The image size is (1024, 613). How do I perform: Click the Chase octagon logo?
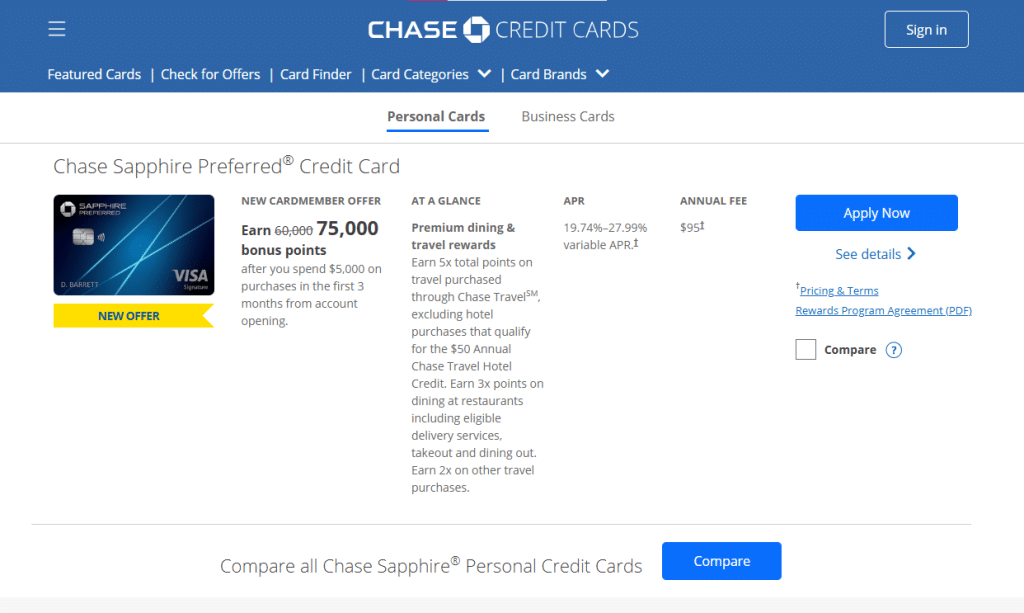(x=475, y=29)
